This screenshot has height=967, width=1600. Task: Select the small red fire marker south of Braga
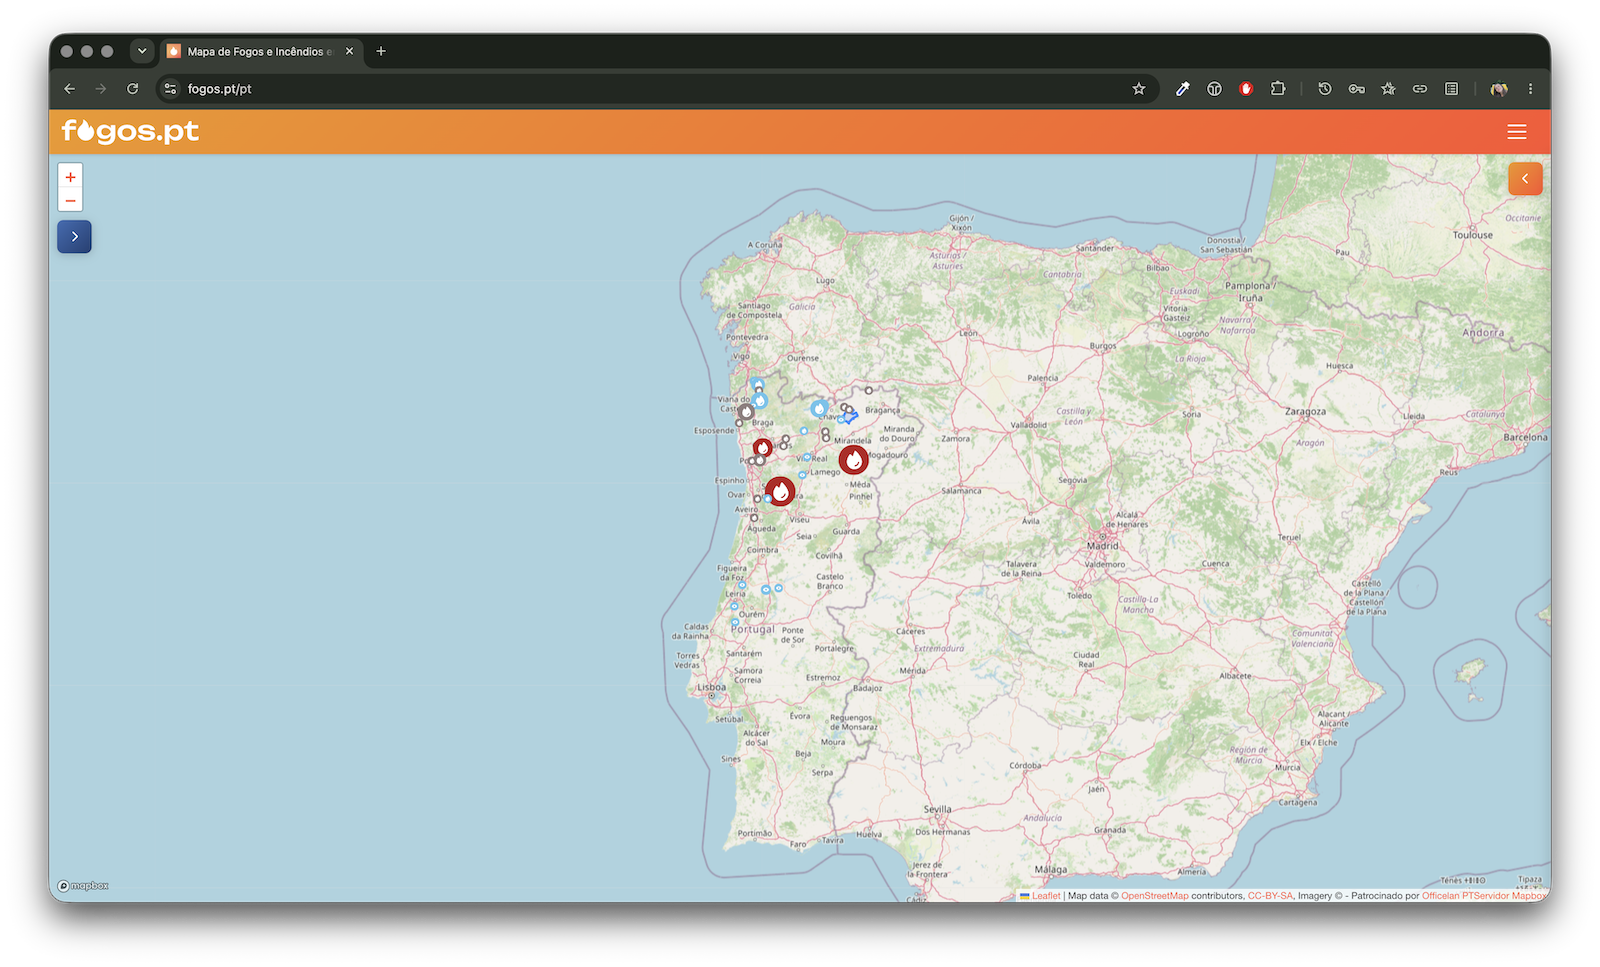pos(763,448)
